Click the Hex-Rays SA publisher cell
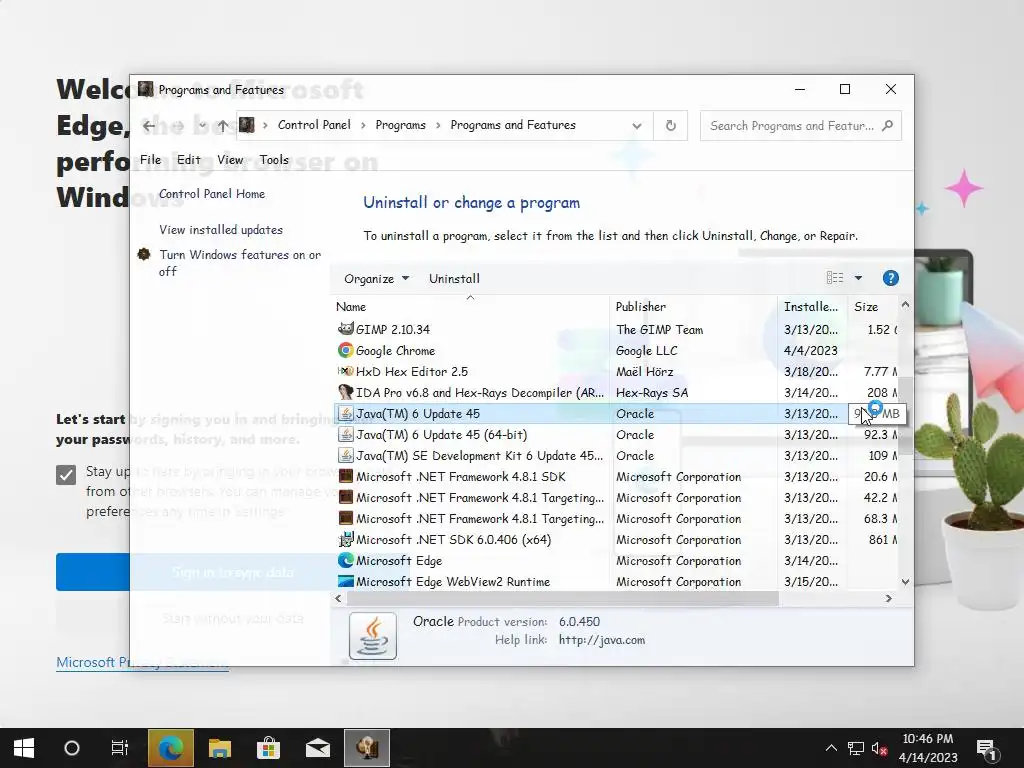Screen dimensions: 1024x768 (x=652, y=392)
